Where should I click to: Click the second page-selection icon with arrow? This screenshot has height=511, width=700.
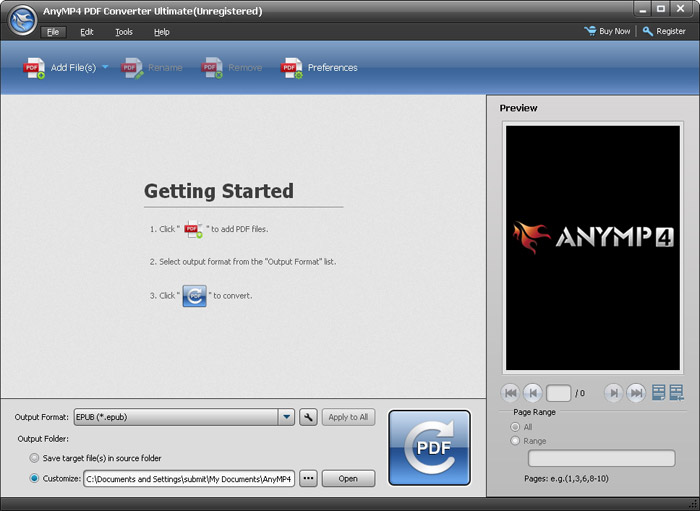coord(677,393)
